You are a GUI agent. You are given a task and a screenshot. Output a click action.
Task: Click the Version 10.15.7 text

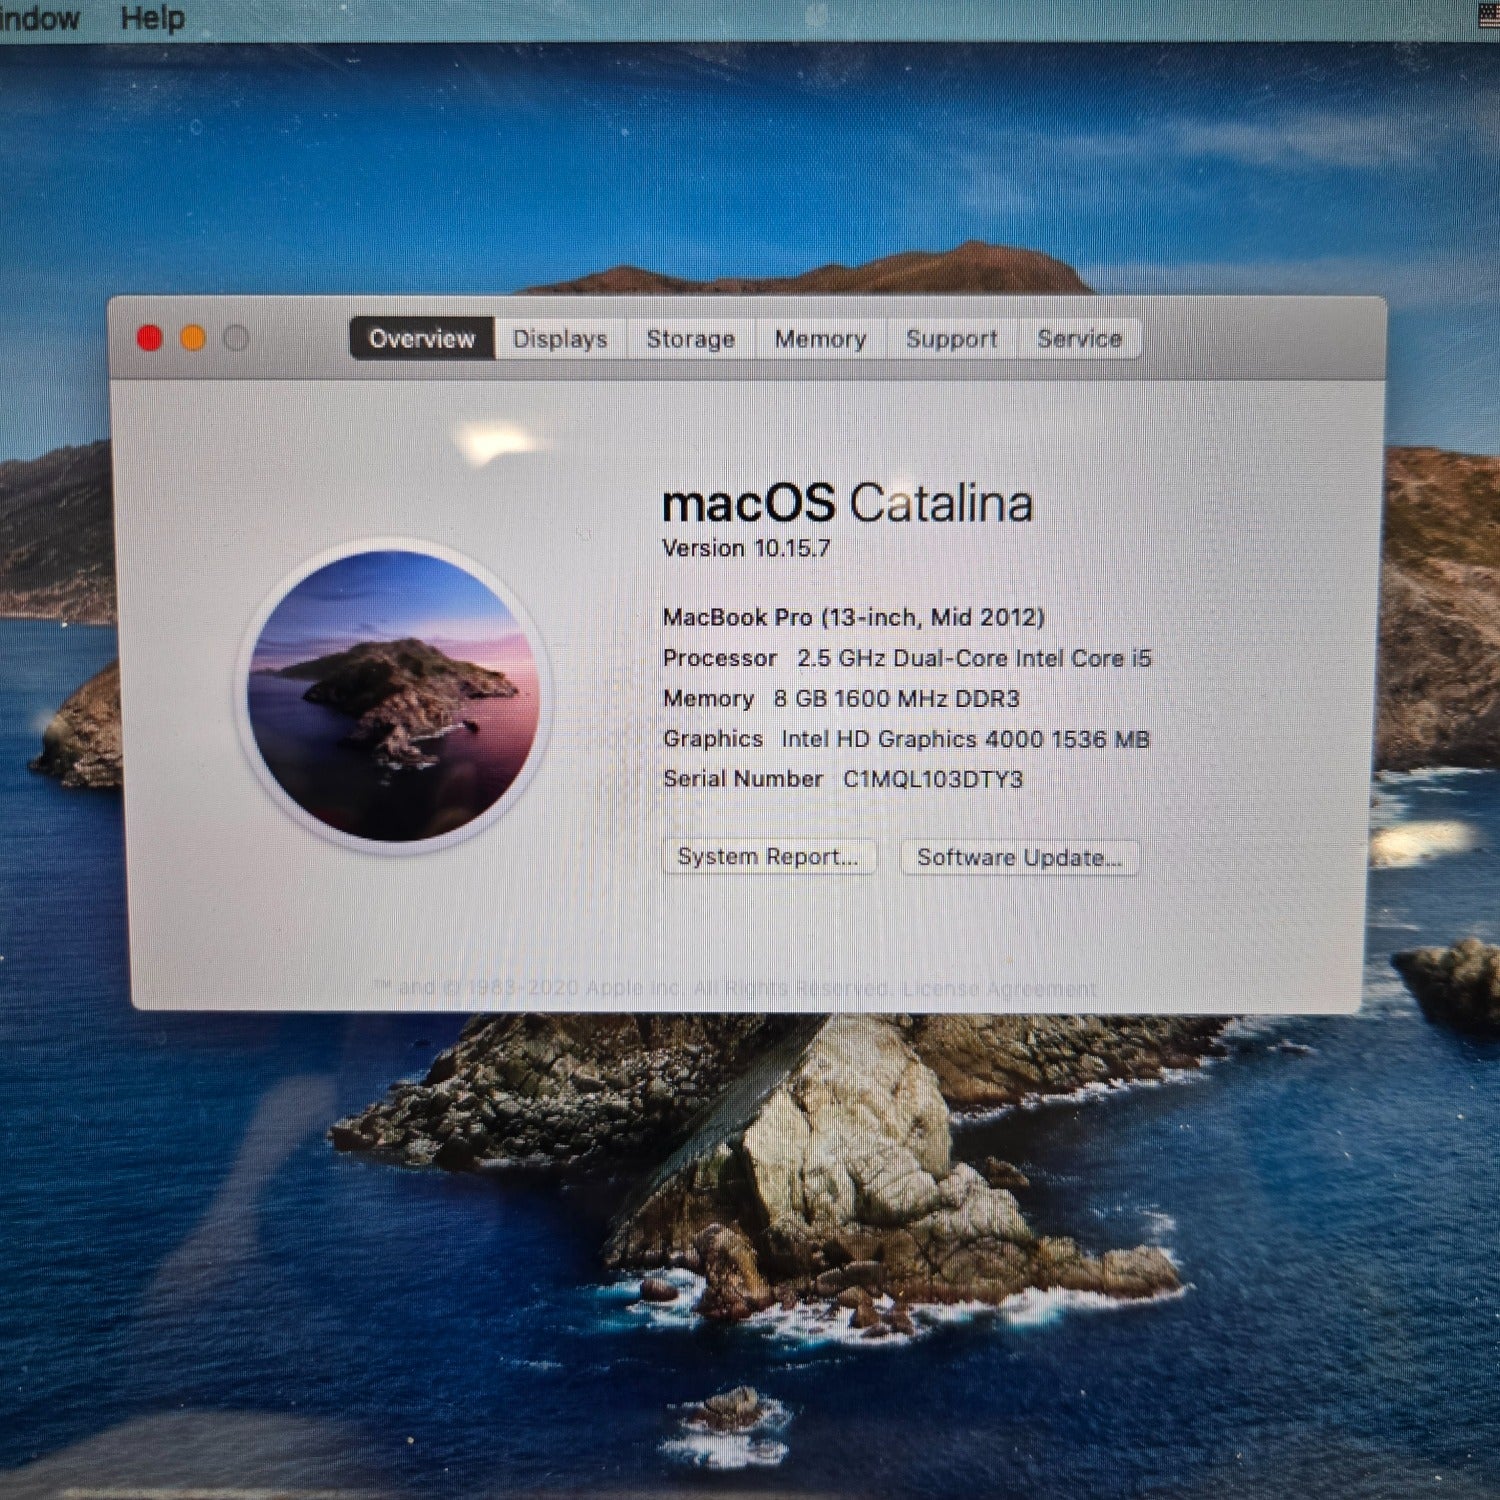pyautogui.click(x=746, y=548)
